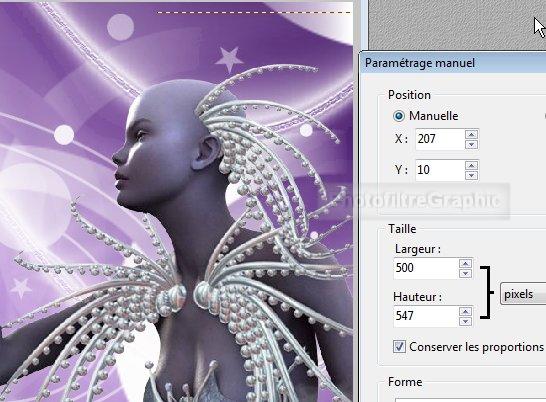Click the X position field showing 207
This screenshot has height=402, width=546.
coord(440,139)
